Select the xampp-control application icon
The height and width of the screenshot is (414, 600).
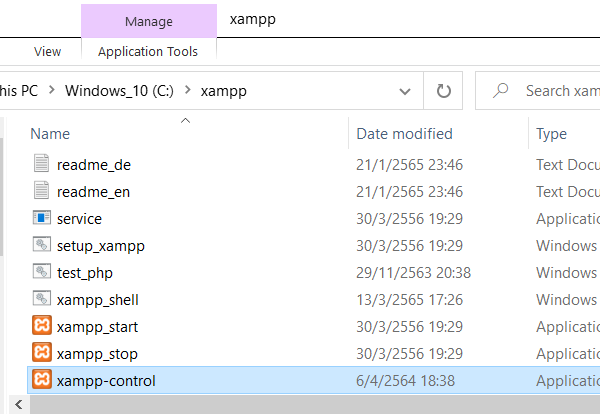(41, 380)
